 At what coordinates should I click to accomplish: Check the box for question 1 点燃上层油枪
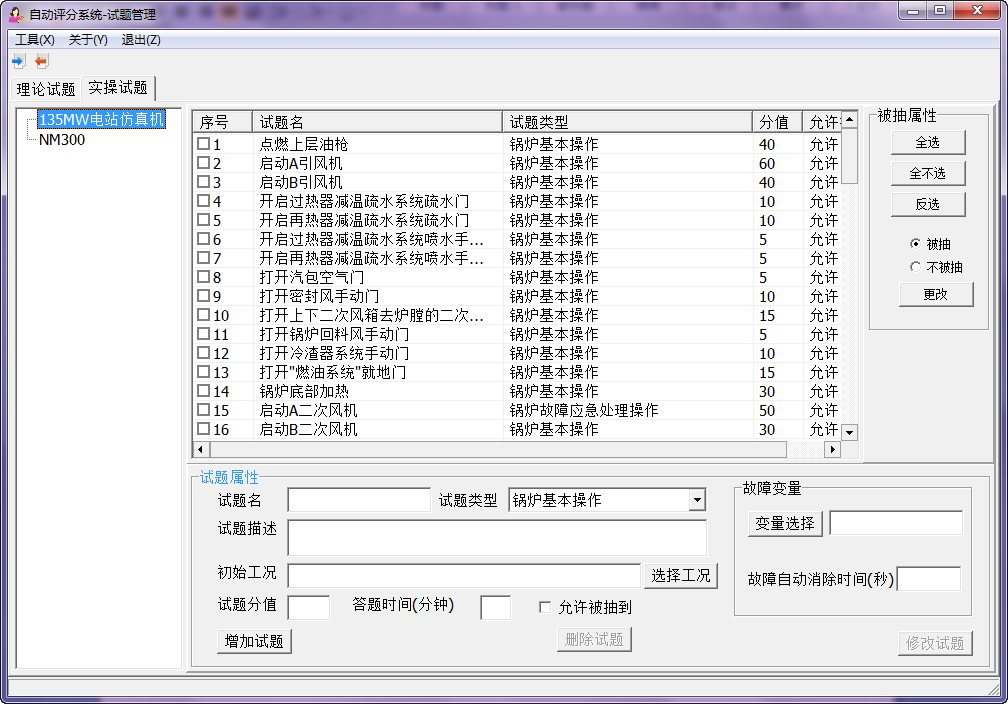click(x=203, y=144)
